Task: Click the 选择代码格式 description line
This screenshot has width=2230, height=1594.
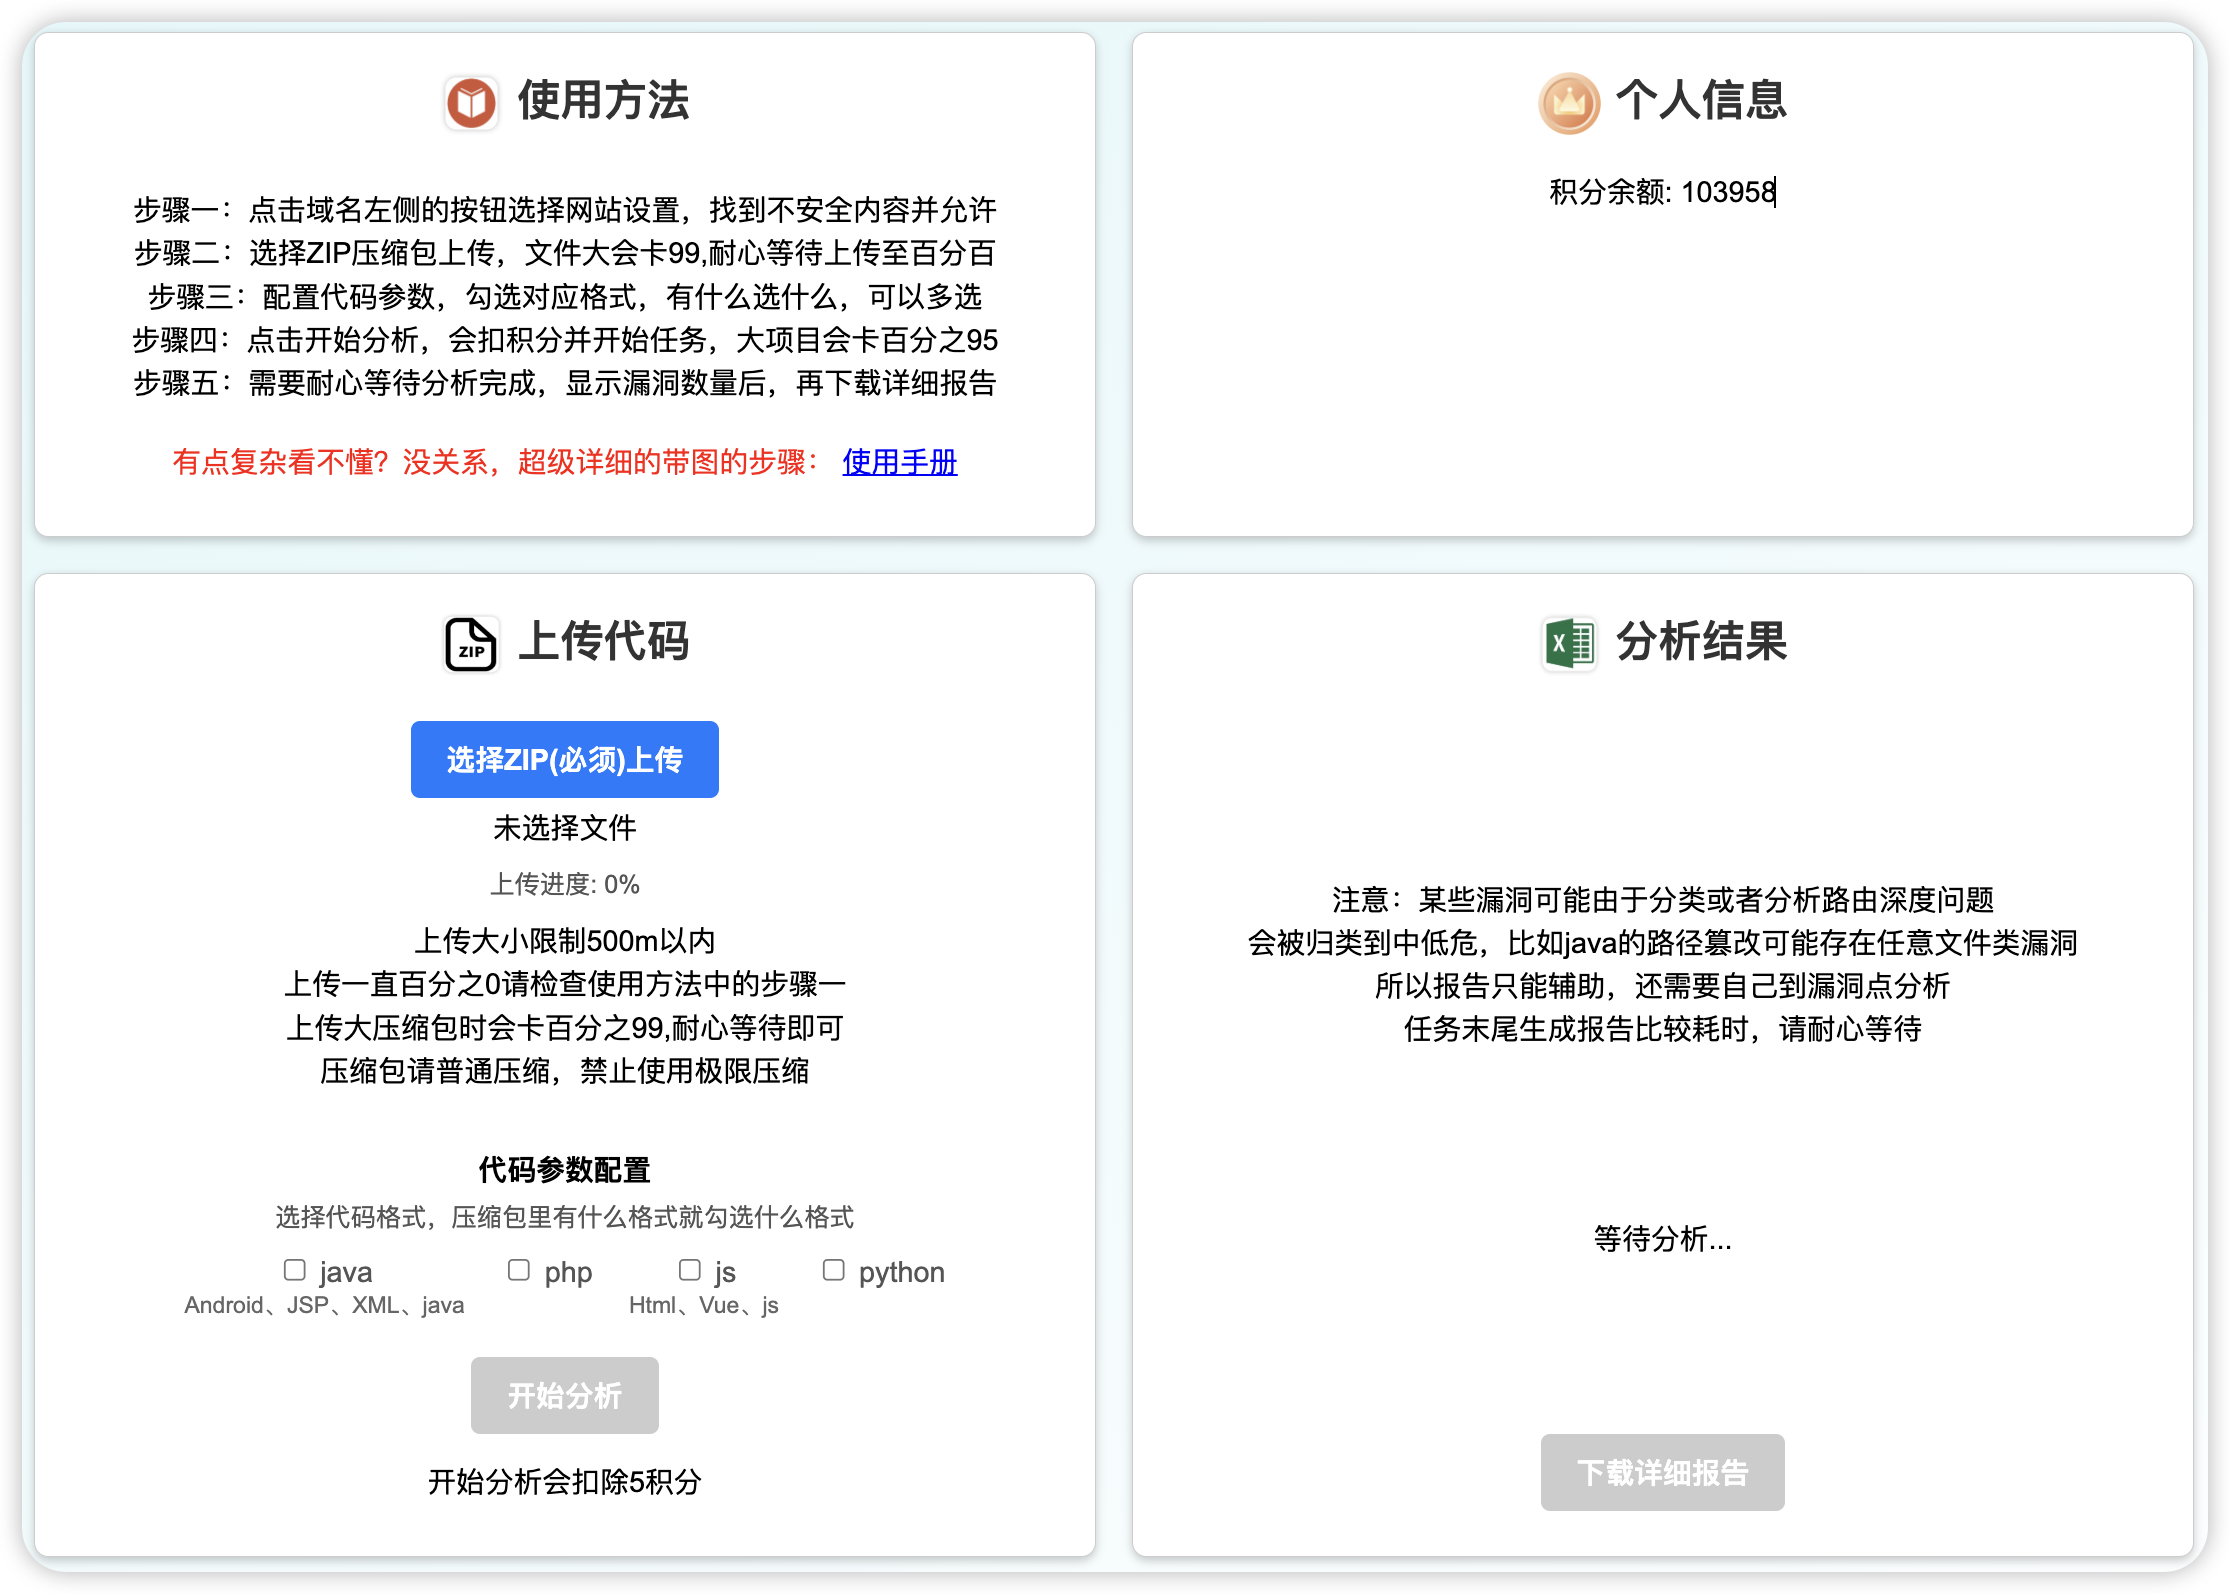Action: coord(564,1217)
